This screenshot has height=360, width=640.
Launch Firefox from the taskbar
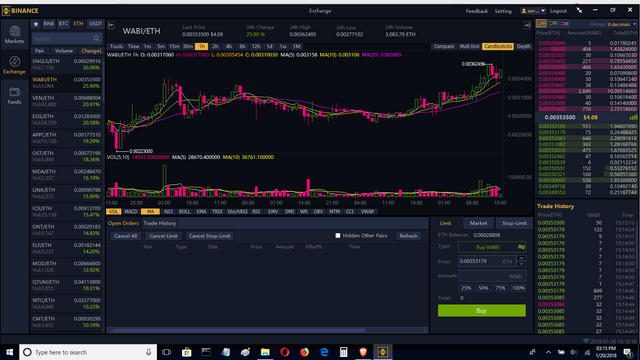304,352
